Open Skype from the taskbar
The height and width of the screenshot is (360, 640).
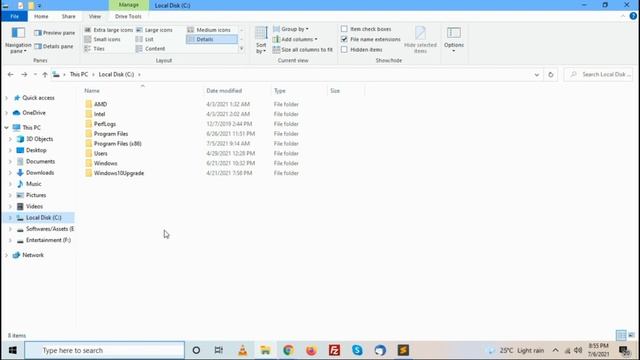[357, 350]
